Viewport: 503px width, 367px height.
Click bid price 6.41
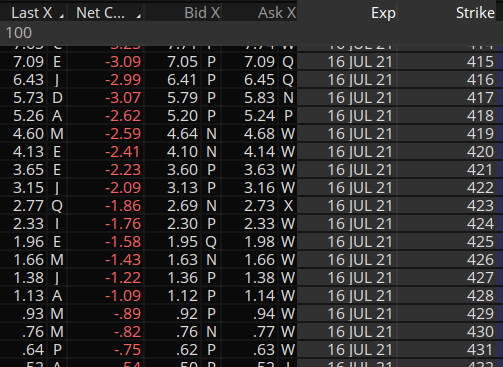(182, 80)
